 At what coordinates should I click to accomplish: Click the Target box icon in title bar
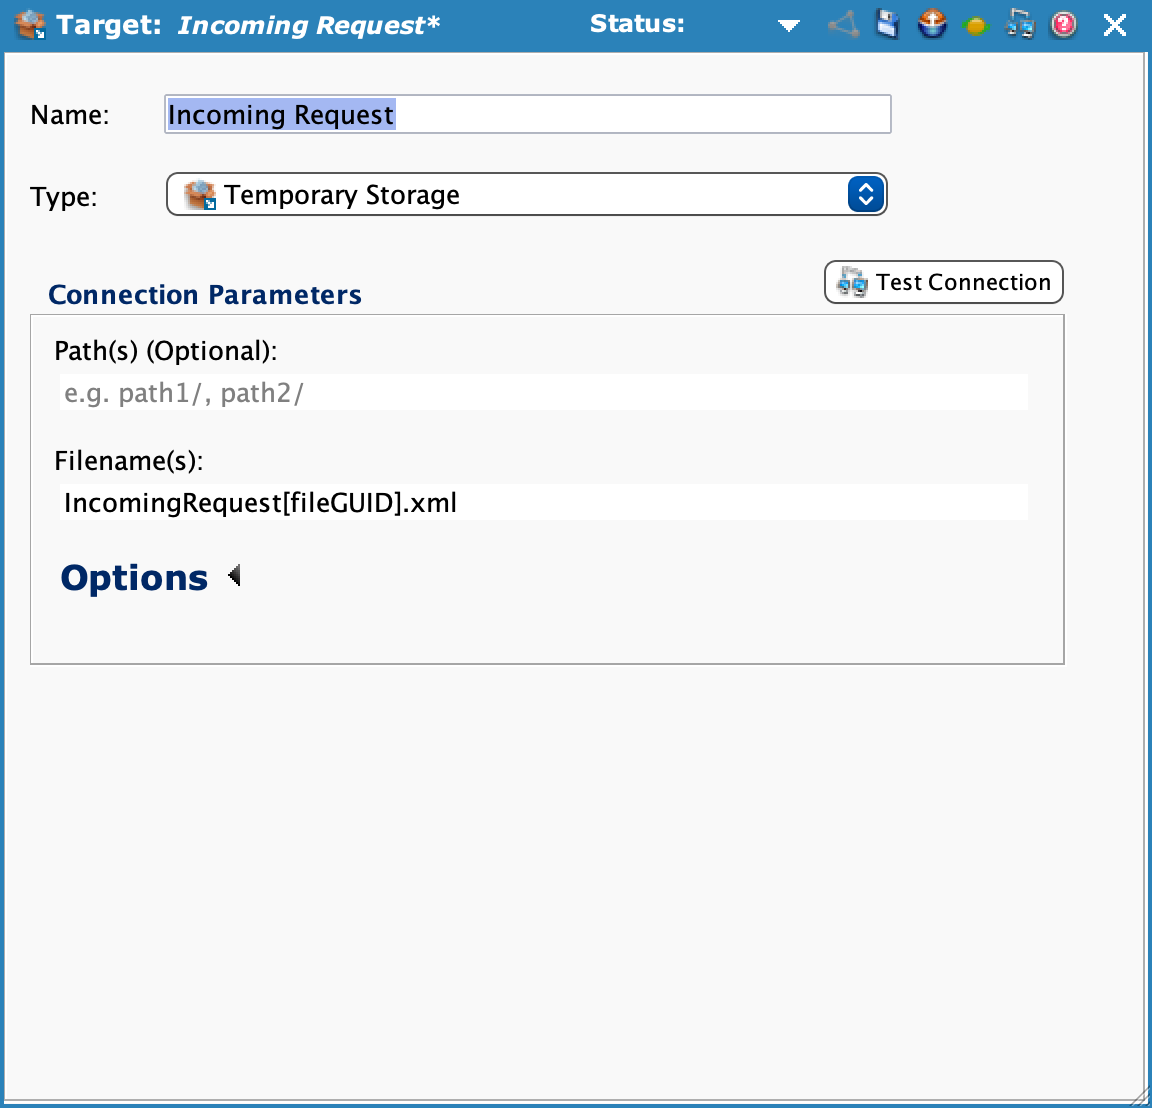coord(31,25)
